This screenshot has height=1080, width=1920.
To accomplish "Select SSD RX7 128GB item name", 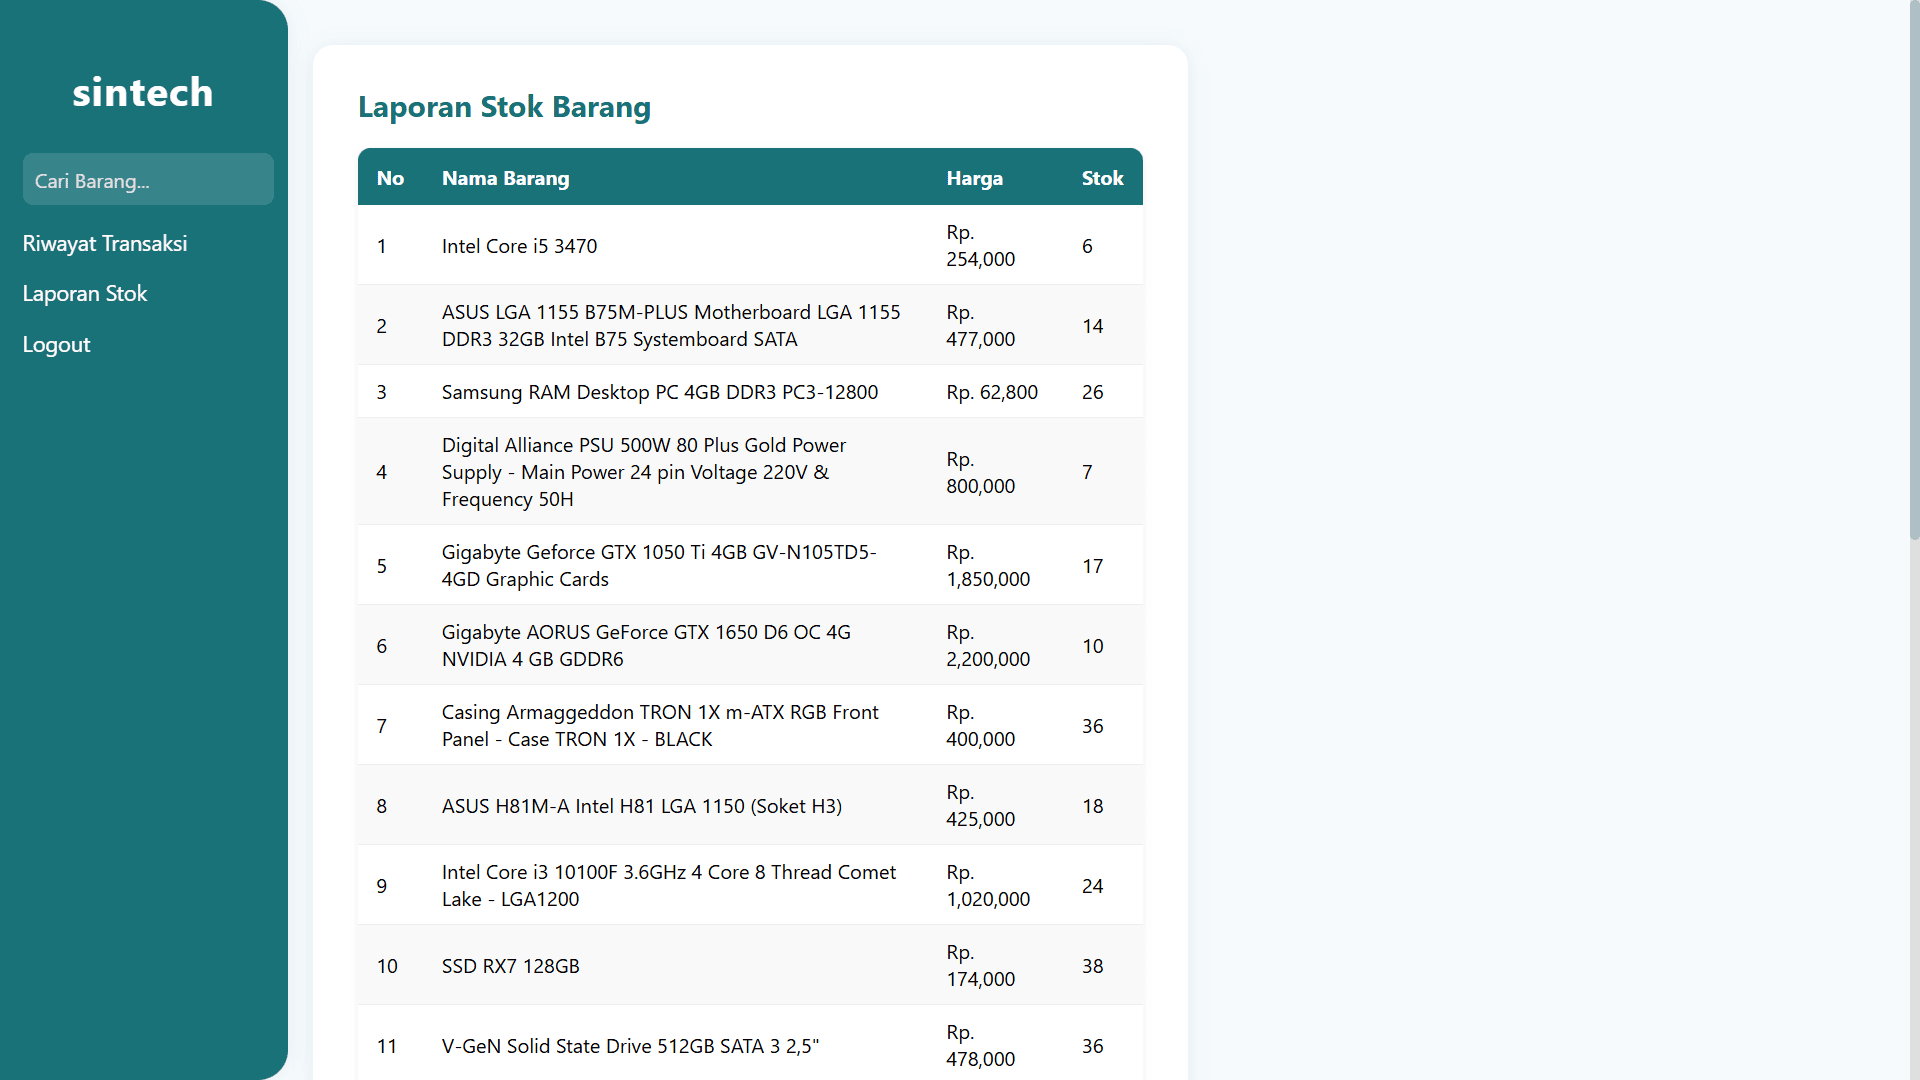I will (x=511, y=966).
